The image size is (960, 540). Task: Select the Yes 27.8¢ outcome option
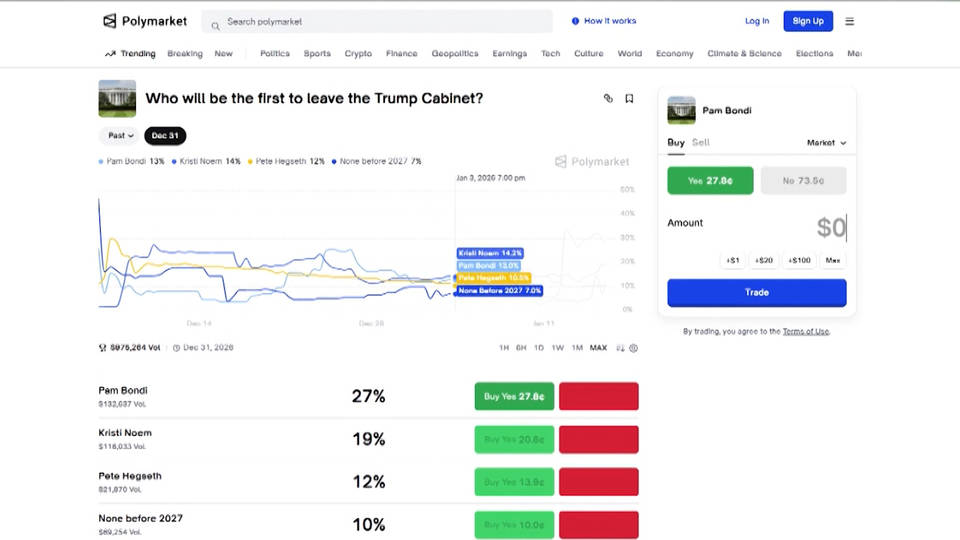click(710, 180)
